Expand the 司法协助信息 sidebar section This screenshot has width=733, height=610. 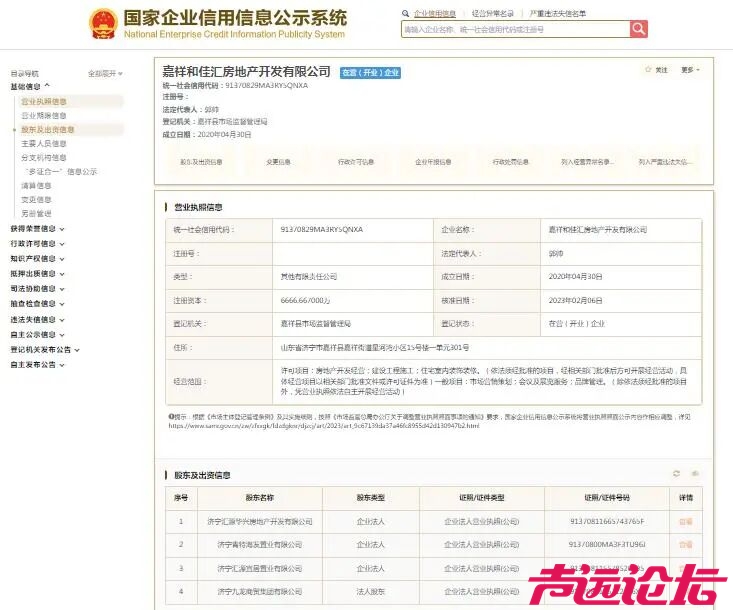(x=37, y=288)
